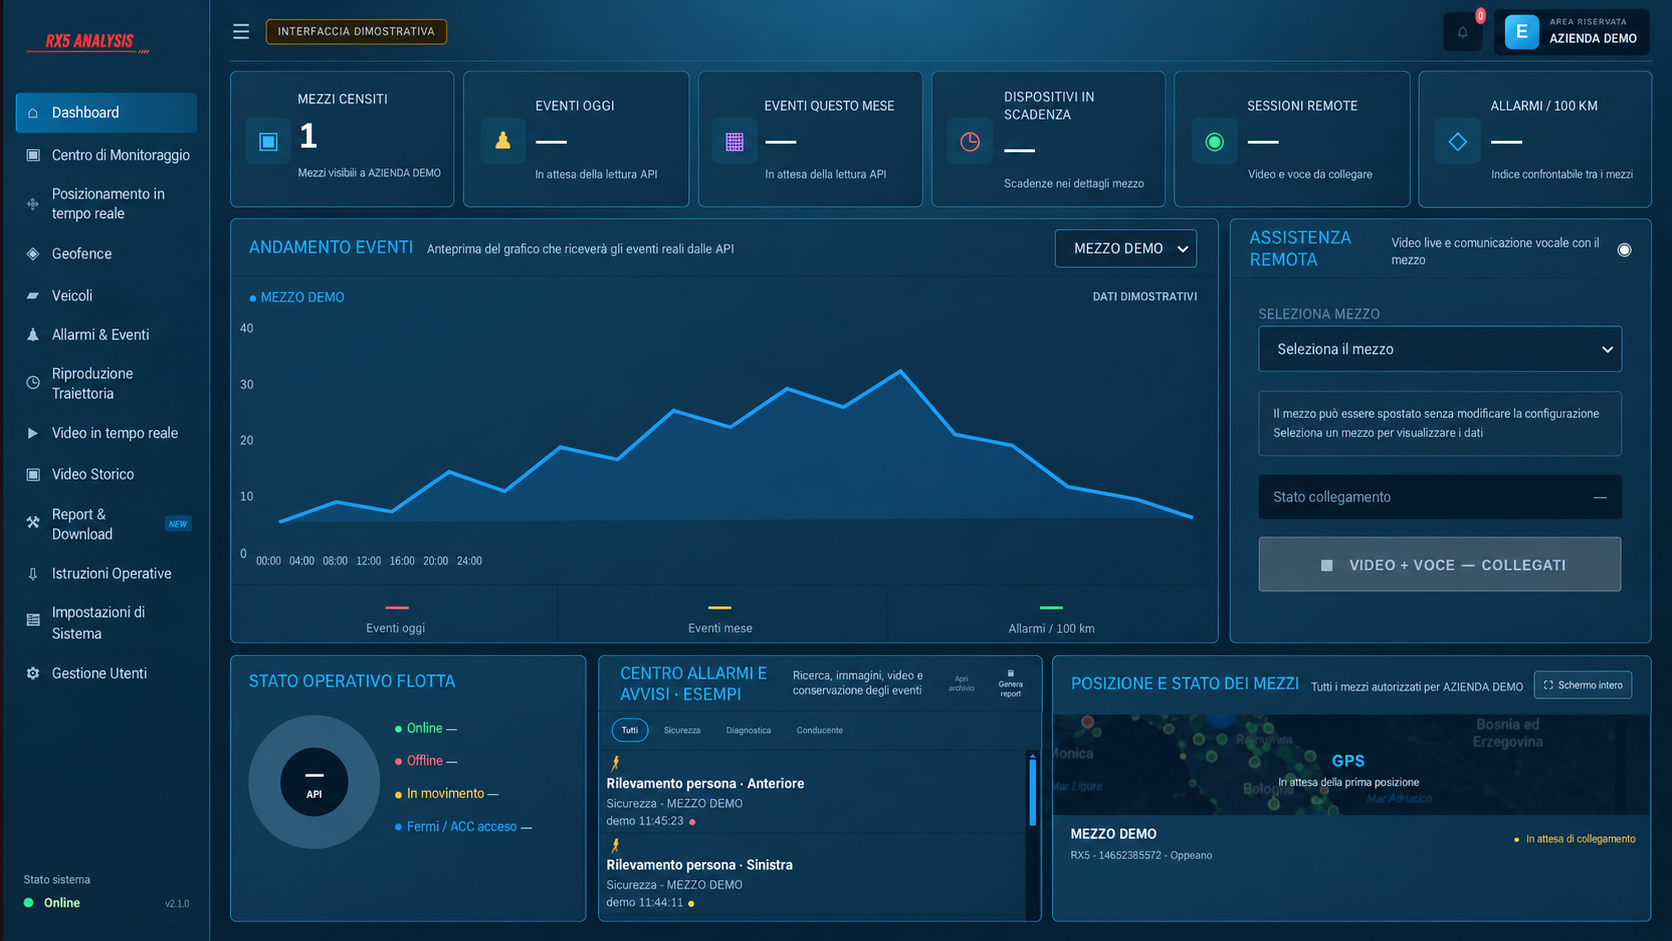Click the GPS map preview
The height and width of the screenshot is (941, 1672).
(1350, 764)
